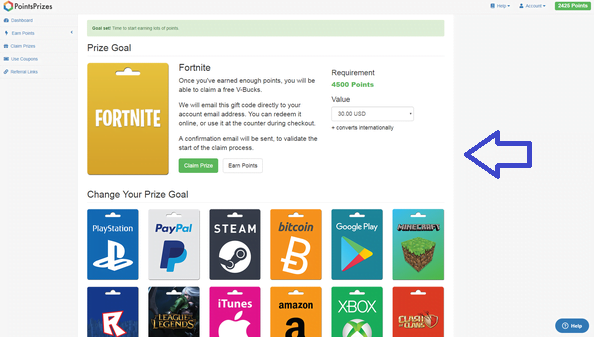Screen dimensions: 594x364
Task: Open the Help dropdown in header
Action: pos(500,6)
